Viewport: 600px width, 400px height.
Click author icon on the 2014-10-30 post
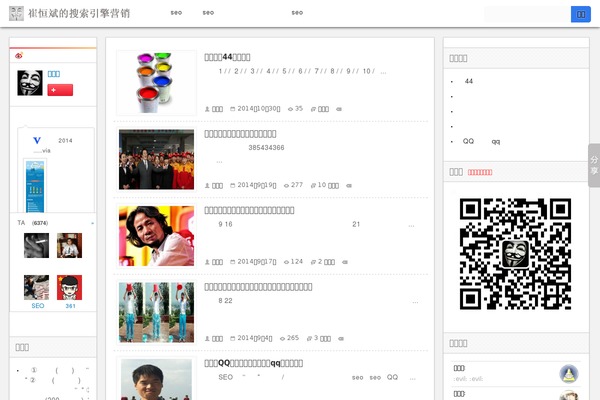207,109
